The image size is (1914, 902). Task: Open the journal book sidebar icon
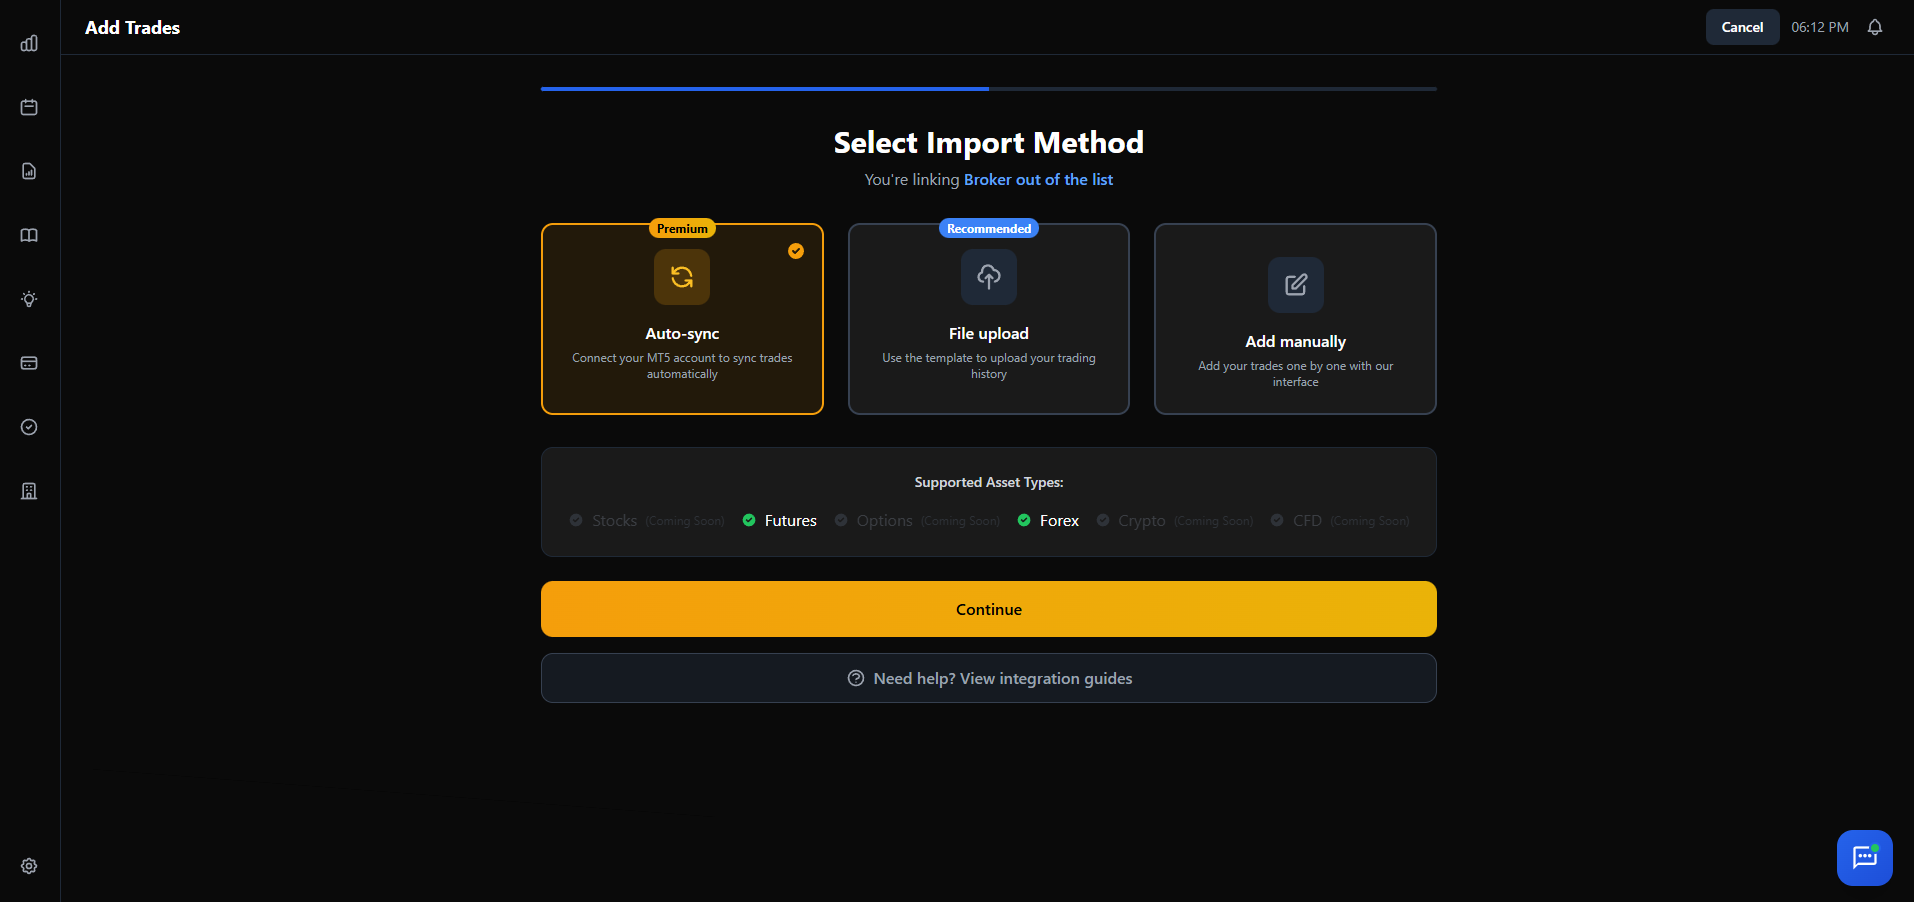tap(29, 235)
